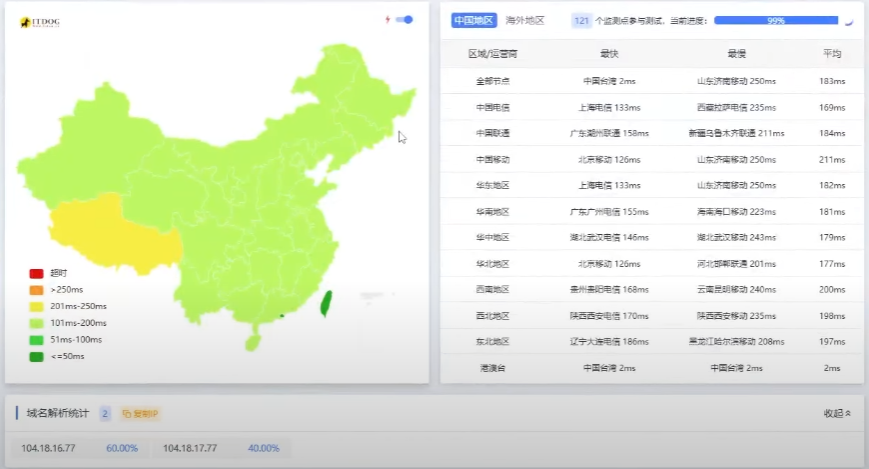This screenshot has height=469, width=869.
Task: Click the 最快 column header
Action: (609, 54)
